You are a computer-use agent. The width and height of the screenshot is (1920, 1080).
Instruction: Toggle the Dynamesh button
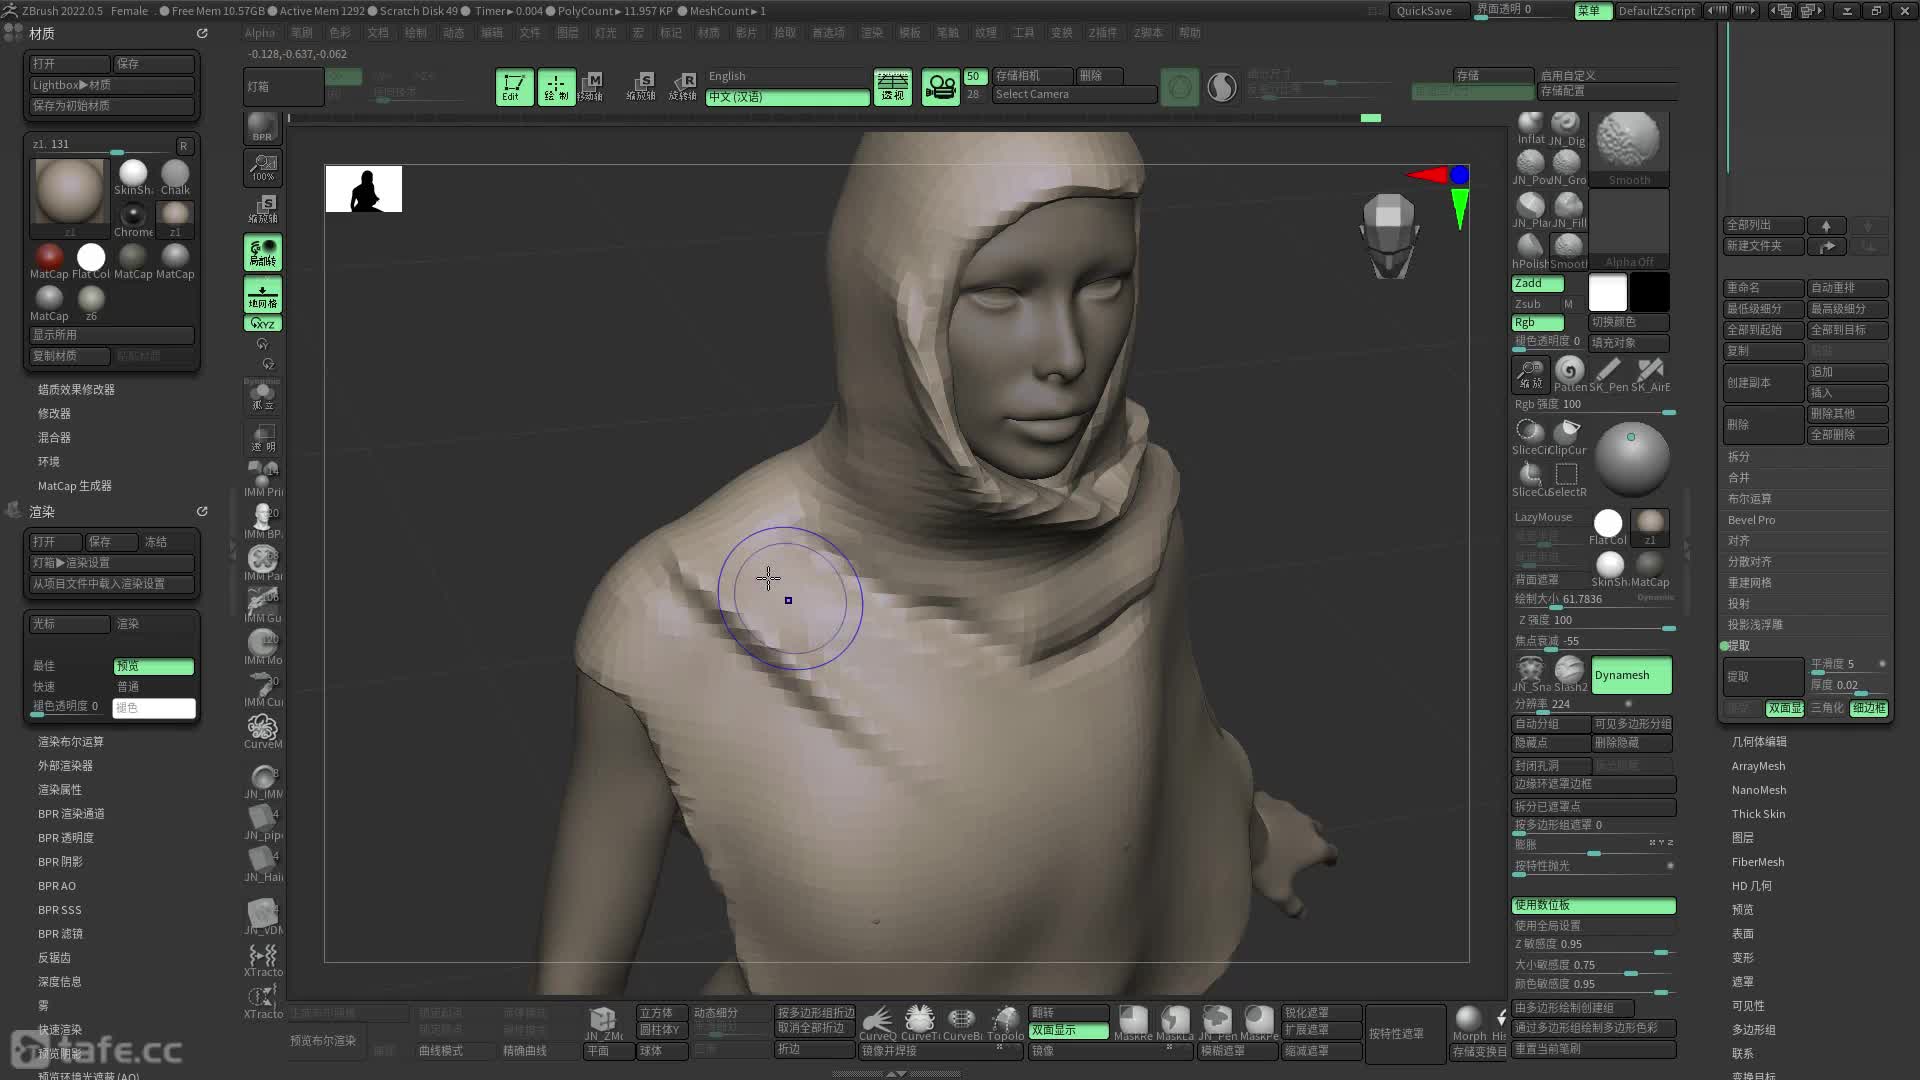[x=1631, y=675]
